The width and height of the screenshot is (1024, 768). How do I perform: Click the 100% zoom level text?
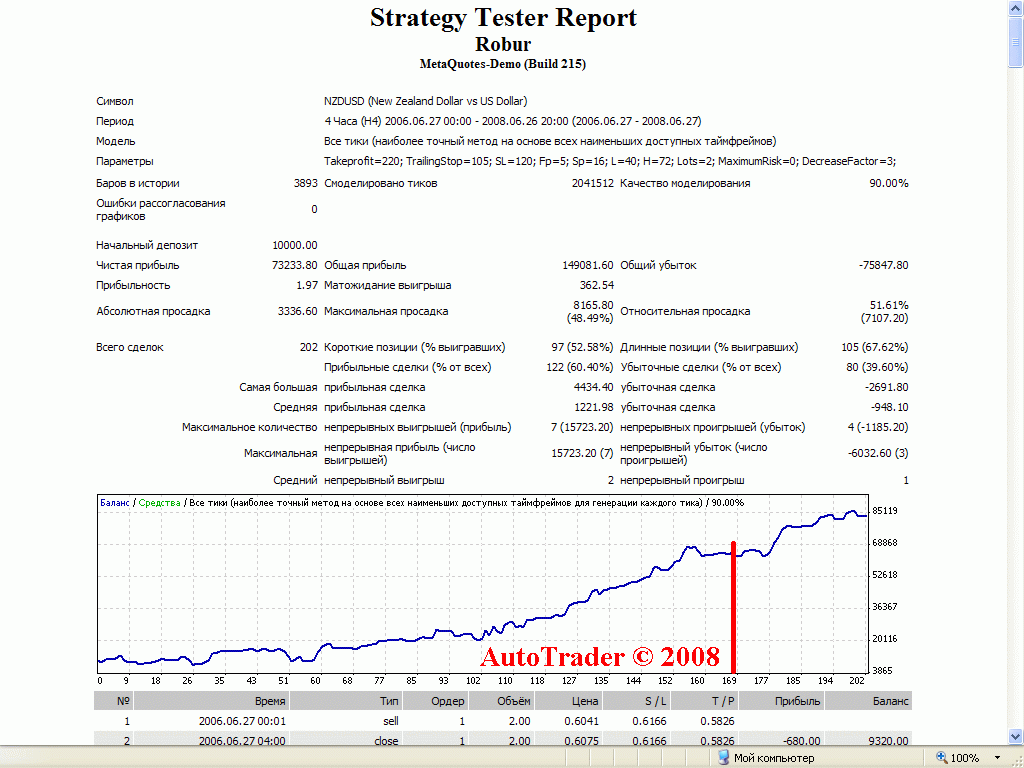tap(965, 758)
